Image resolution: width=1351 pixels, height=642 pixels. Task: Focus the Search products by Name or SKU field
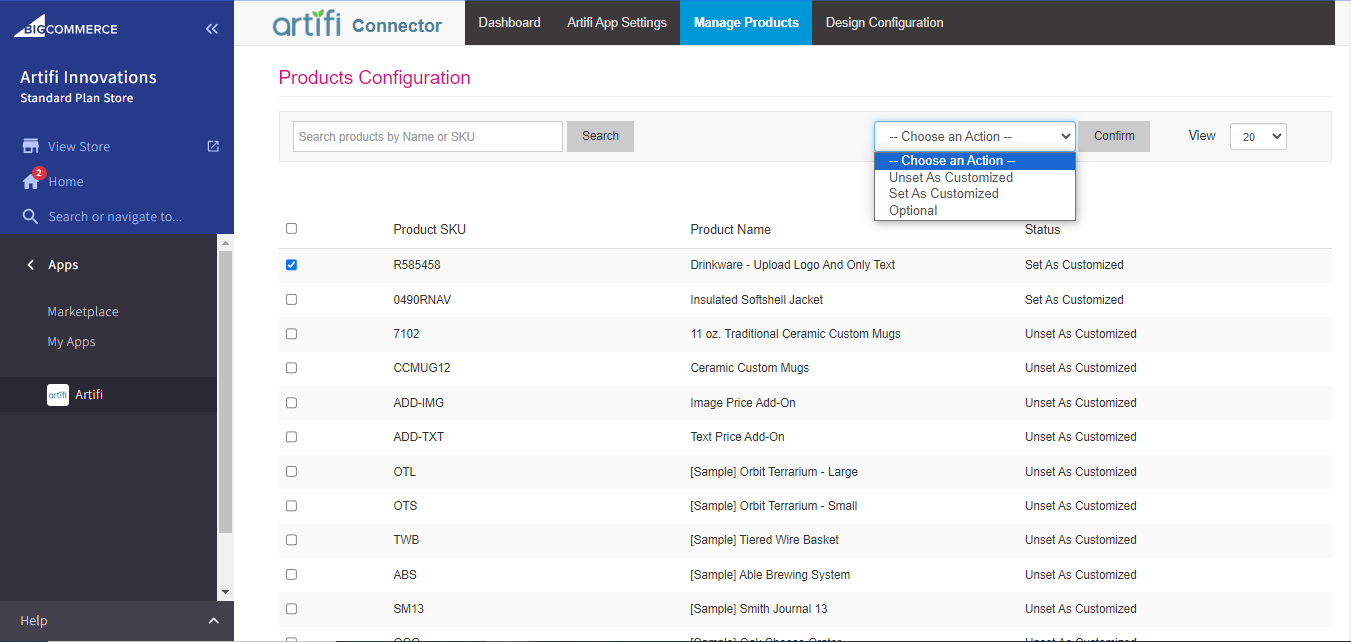pyautogui.click(x=428, y=137)
